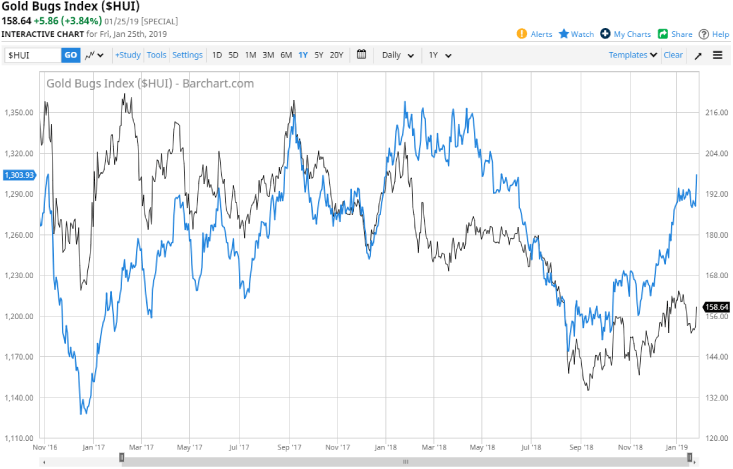
Task: Click the $HUI symbol input field
Action: tap(30, 55)
